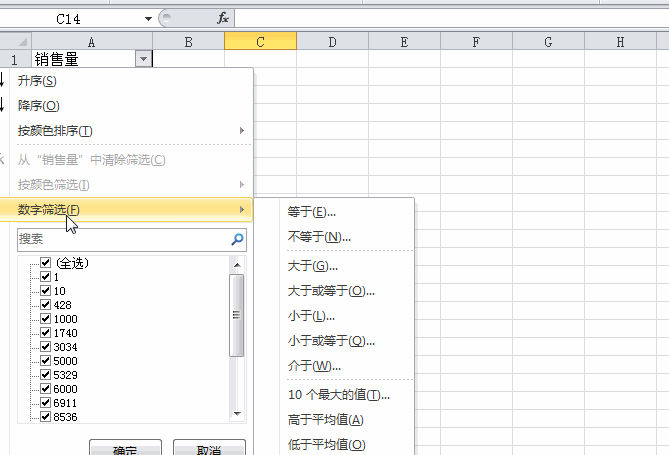Viewport: 669px width, 455px height.
Task: Click the fx insert function icon
Action: [223, 18]
